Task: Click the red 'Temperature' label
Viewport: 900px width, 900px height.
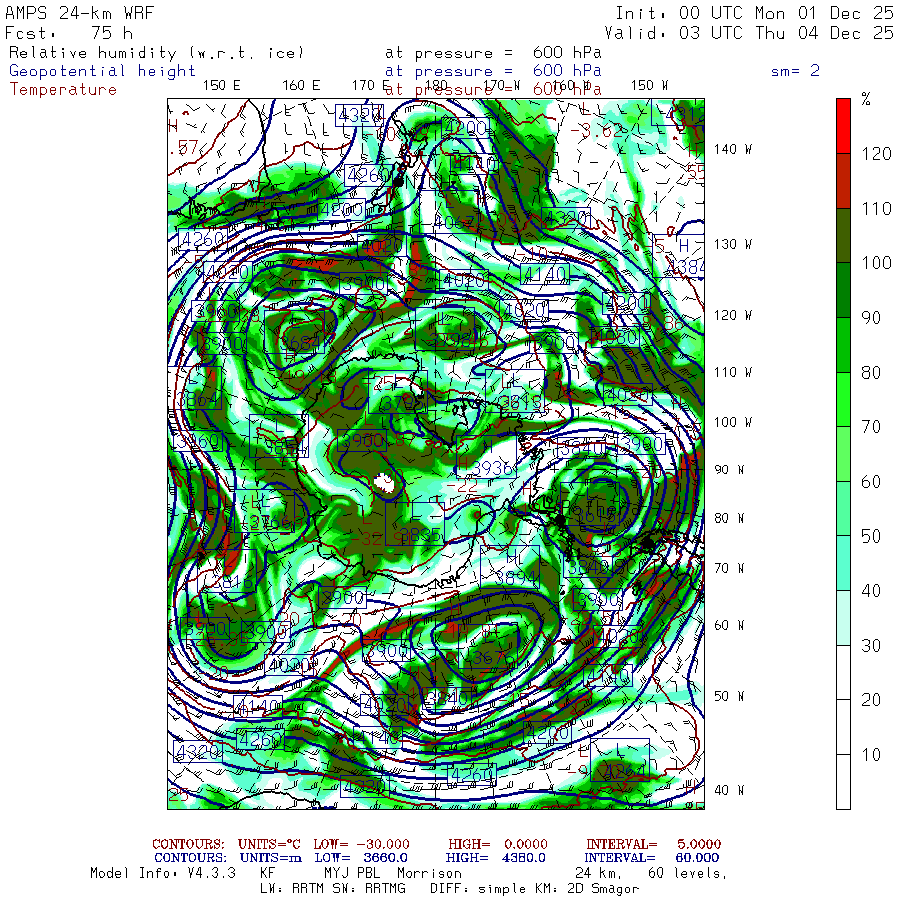Action: pos(63,90)
